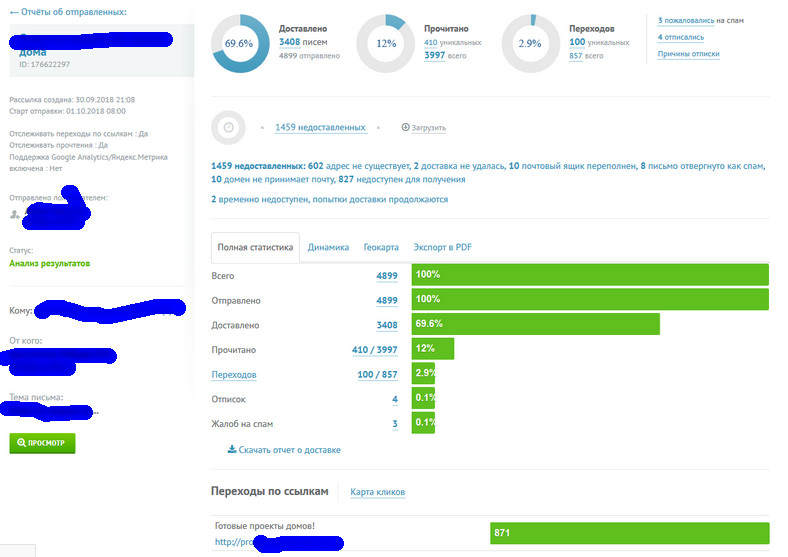
Task: Open the 1459 недоставленных link
Action: (x=320, y=127)
